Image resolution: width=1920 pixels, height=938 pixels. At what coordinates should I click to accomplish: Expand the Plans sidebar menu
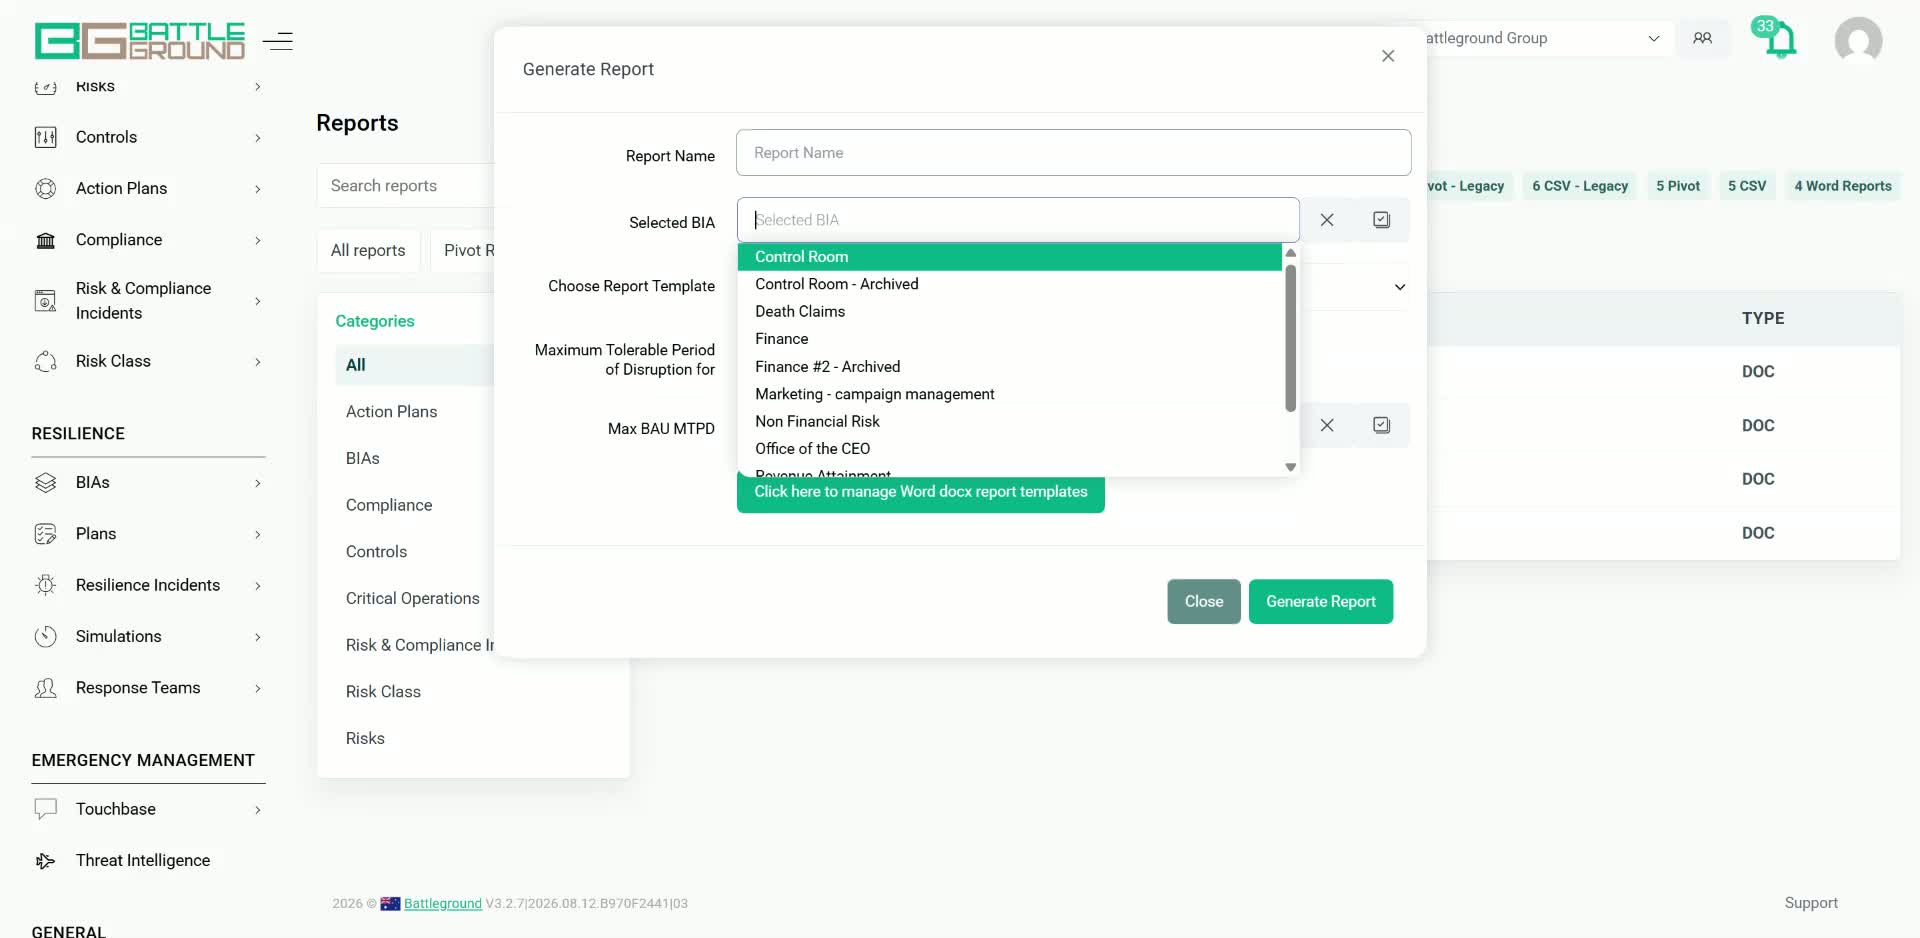tap(258, 534)
